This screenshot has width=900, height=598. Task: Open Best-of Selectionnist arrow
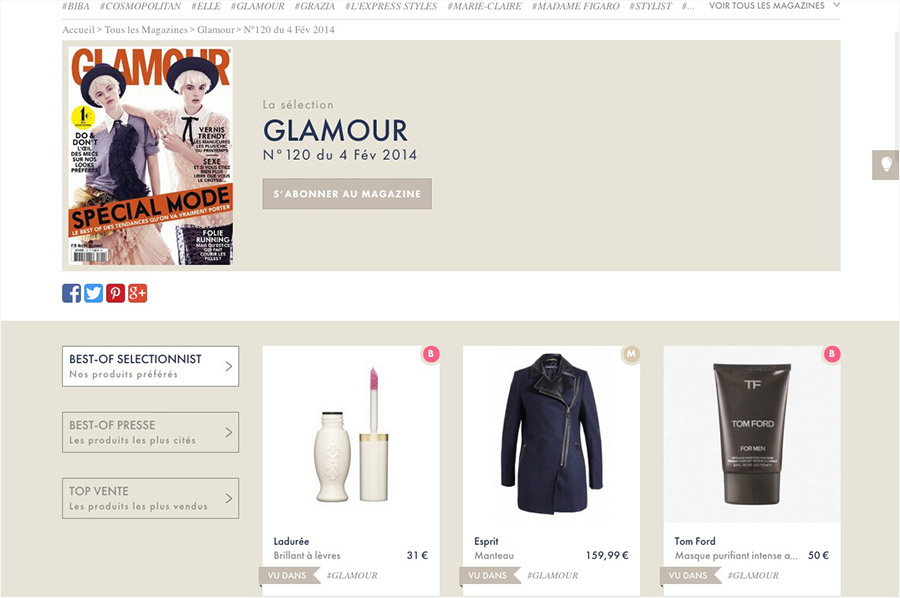tap(228, 366)
